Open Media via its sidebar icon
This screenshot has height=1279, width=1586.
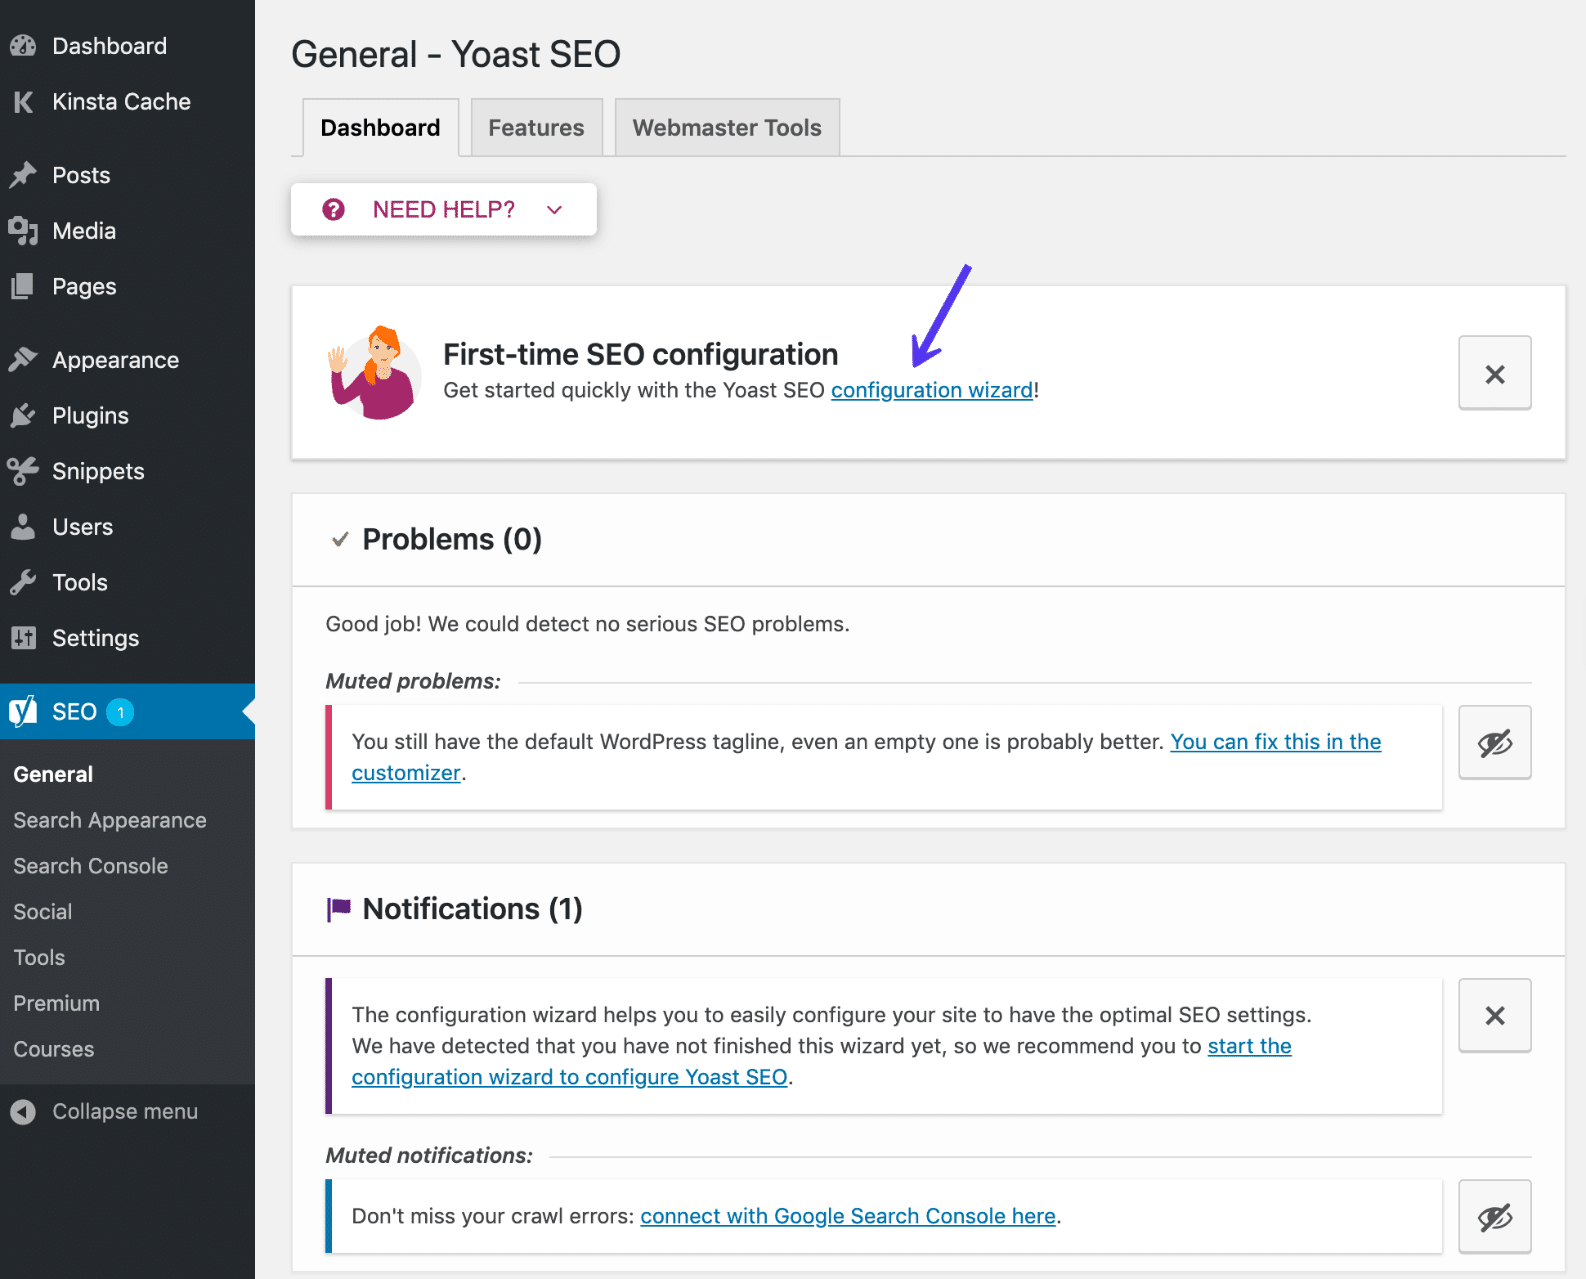23,231
